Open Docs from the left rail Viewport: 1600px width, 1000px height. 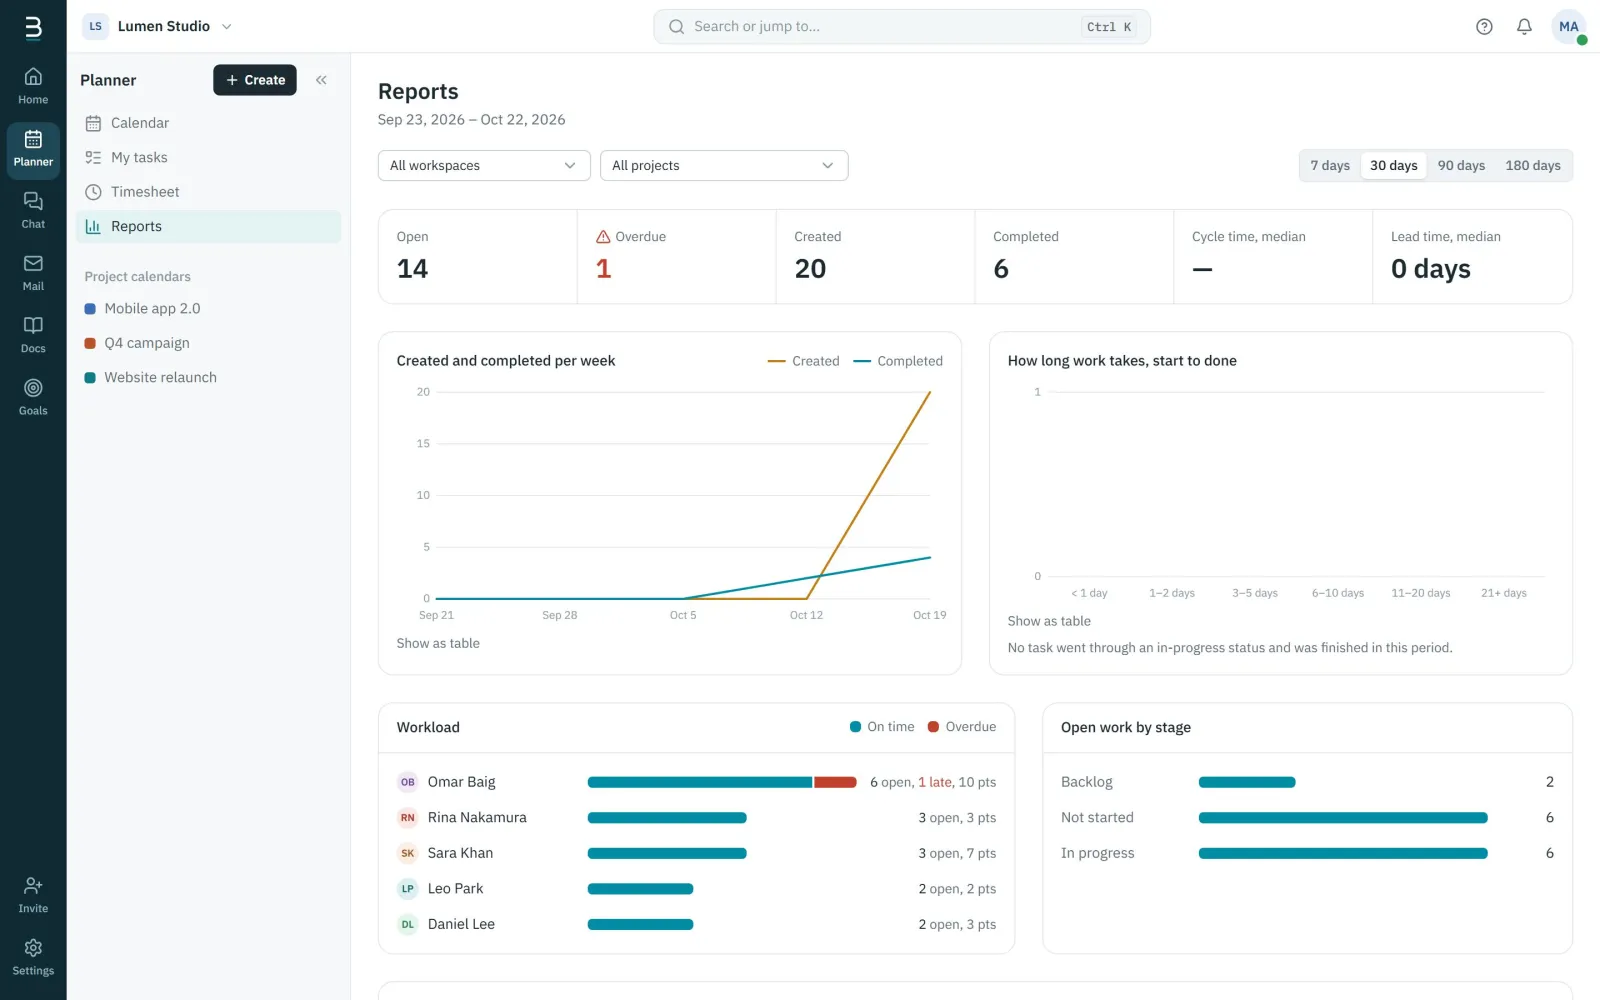tap(33, 335)
